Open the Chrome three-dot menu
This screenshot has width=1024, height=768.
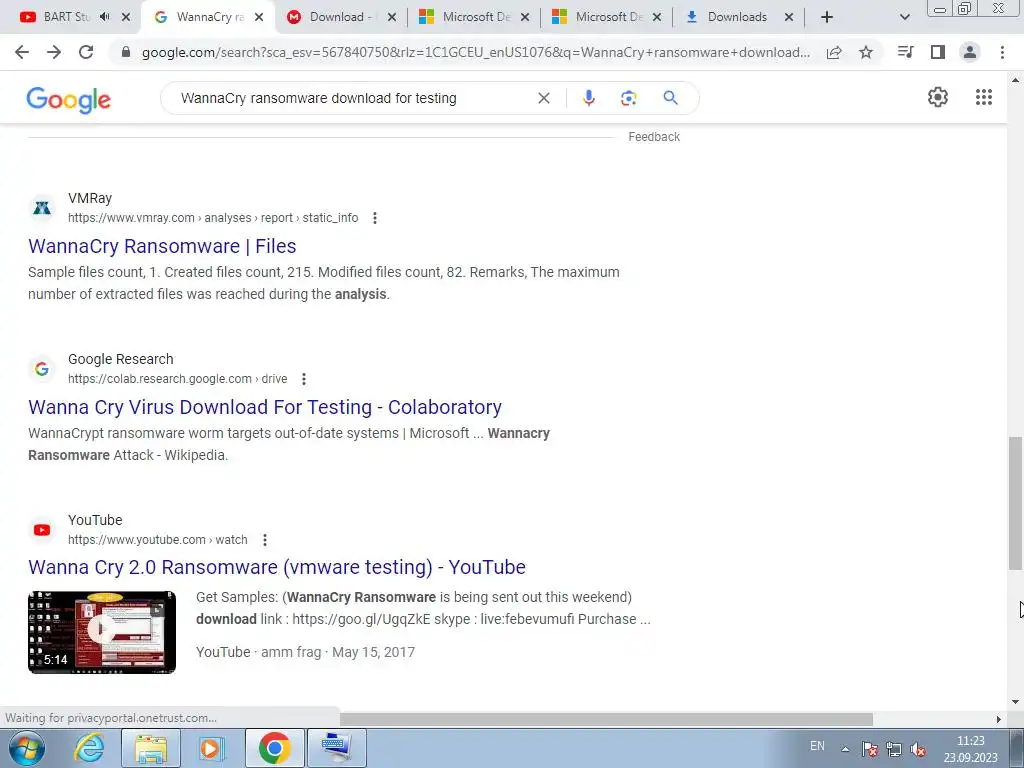click(x=1002, y=52)
